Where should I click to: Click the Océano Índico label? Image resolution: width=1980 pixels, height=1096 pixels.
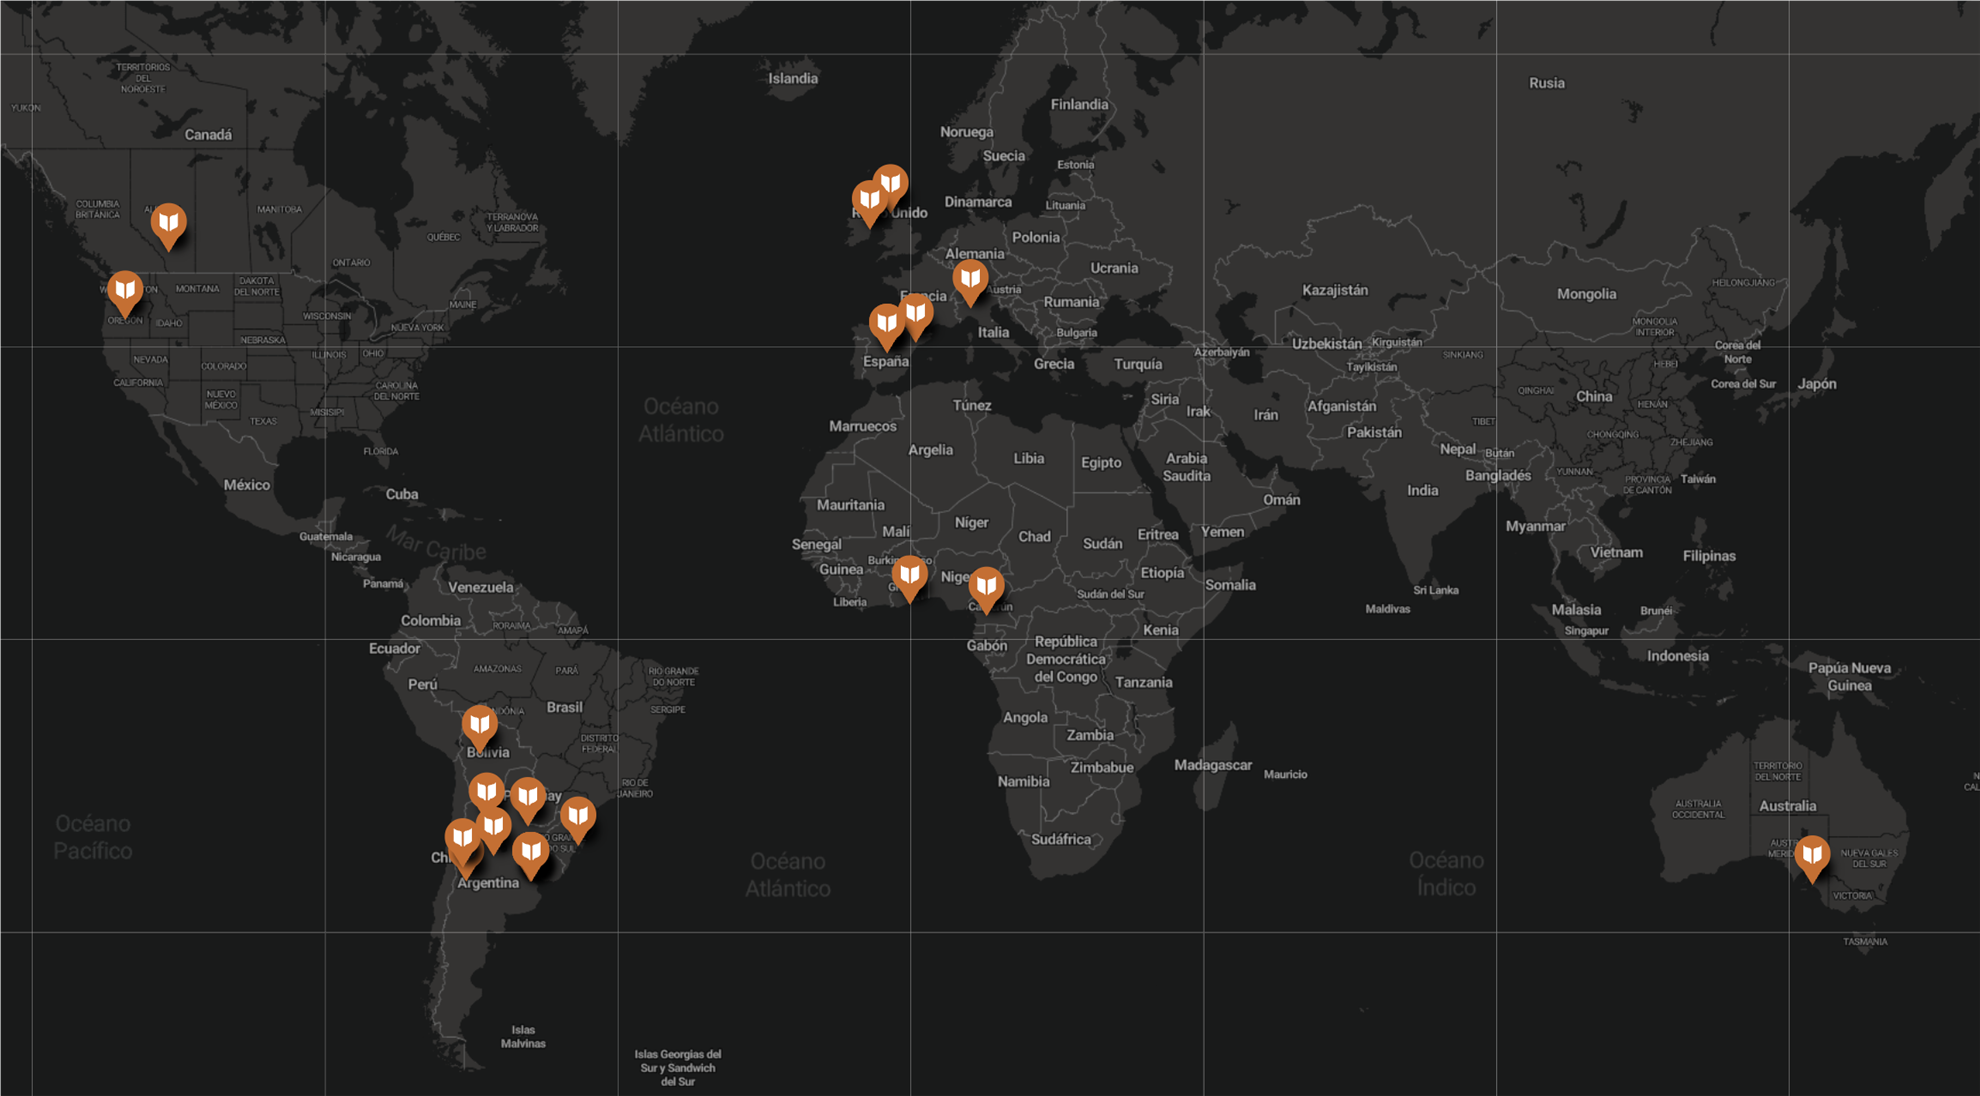1446,873
